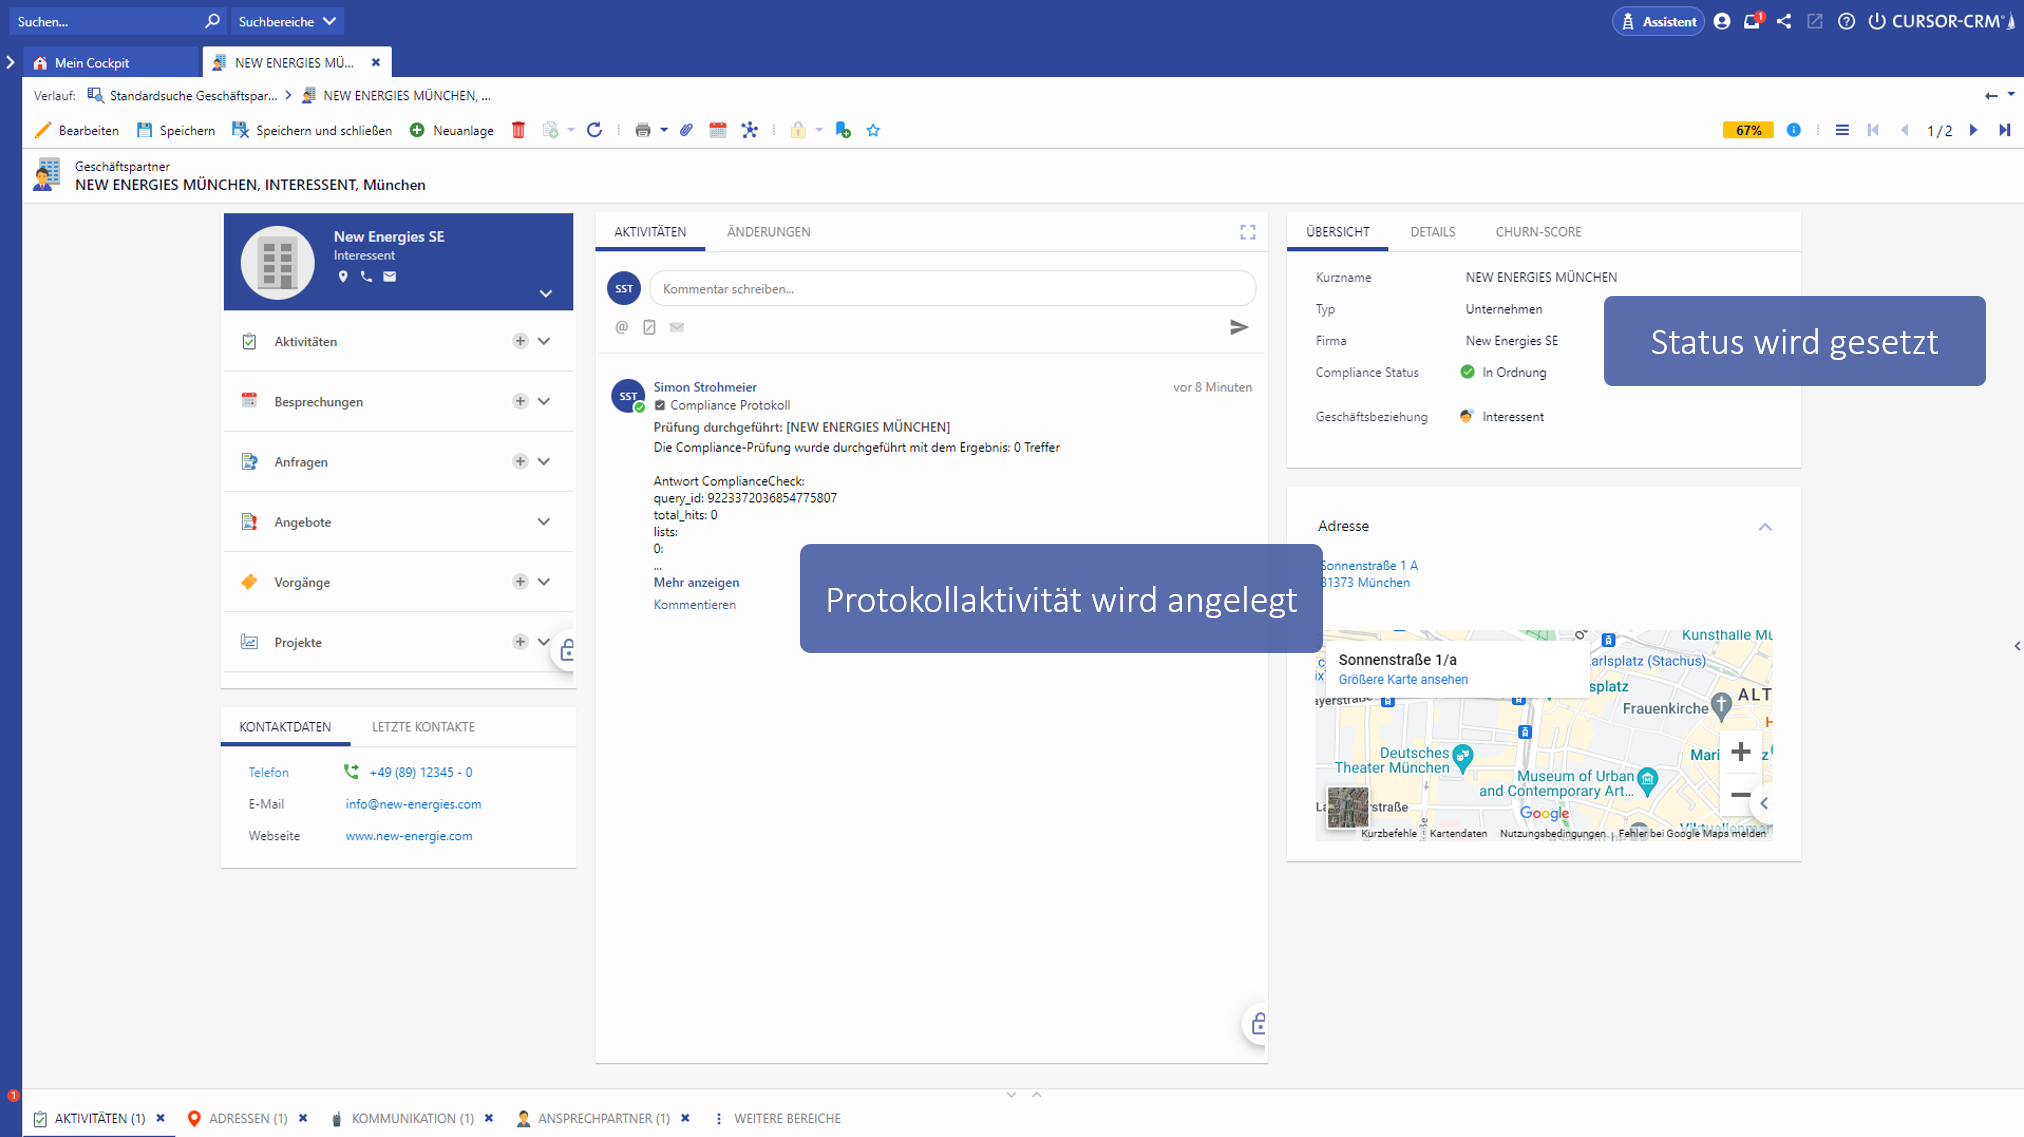Open the printer options dropdown arrow
The height and width of the screenshot is (1137, 2024).
click(x=664, y=130)
